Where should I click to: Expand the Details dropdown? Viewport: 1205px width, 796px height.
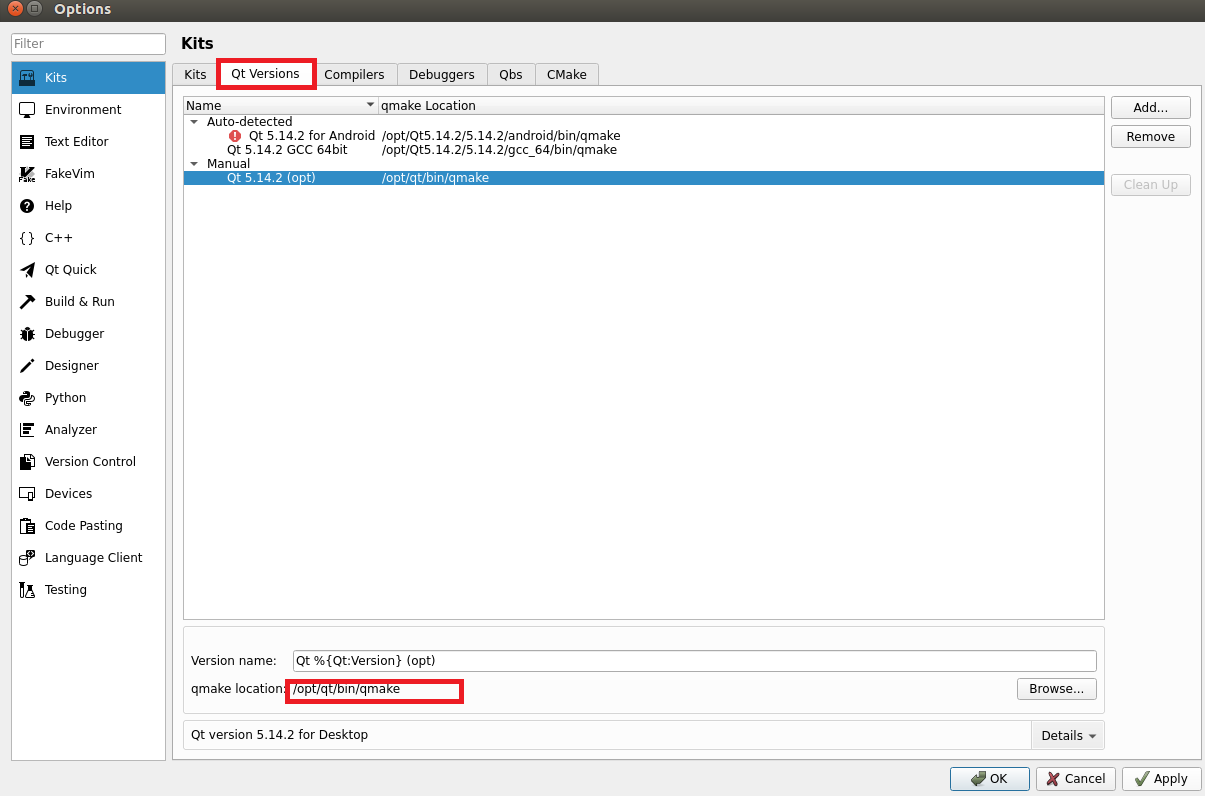coord(1068,735)
